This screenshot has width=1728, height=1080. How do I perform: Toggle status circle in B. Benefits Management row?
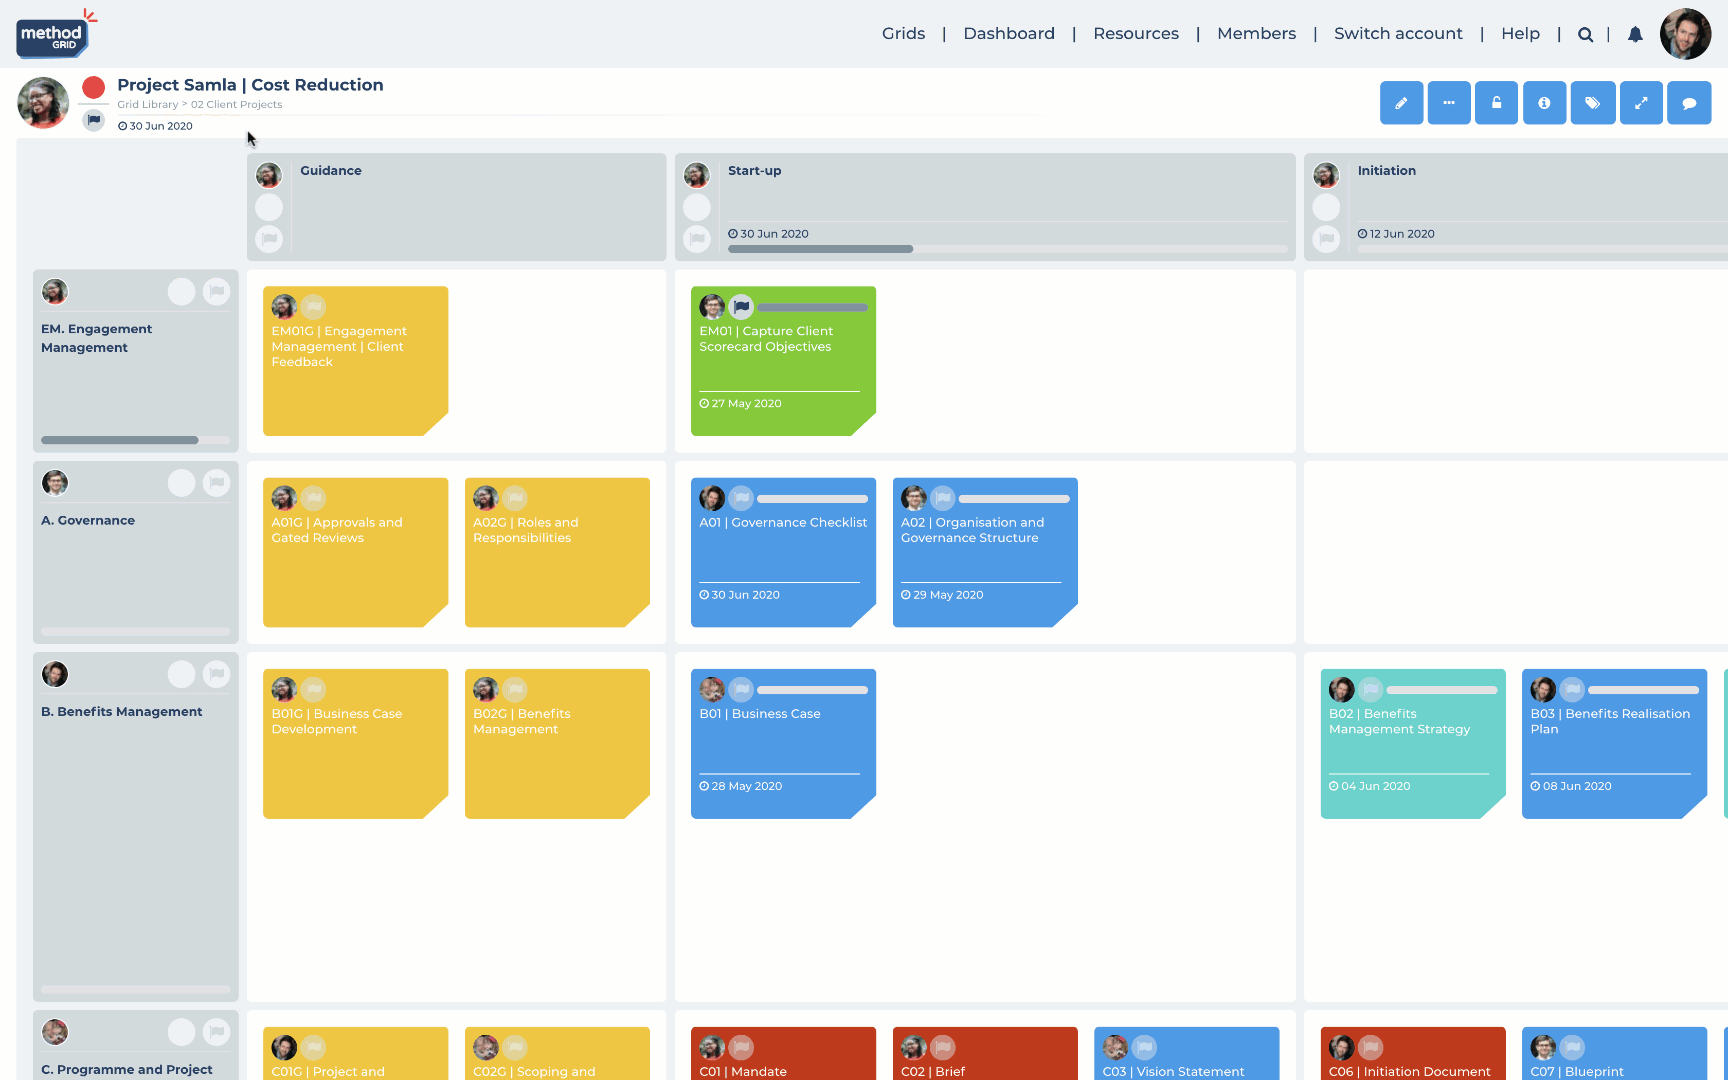tap(181, 674)
